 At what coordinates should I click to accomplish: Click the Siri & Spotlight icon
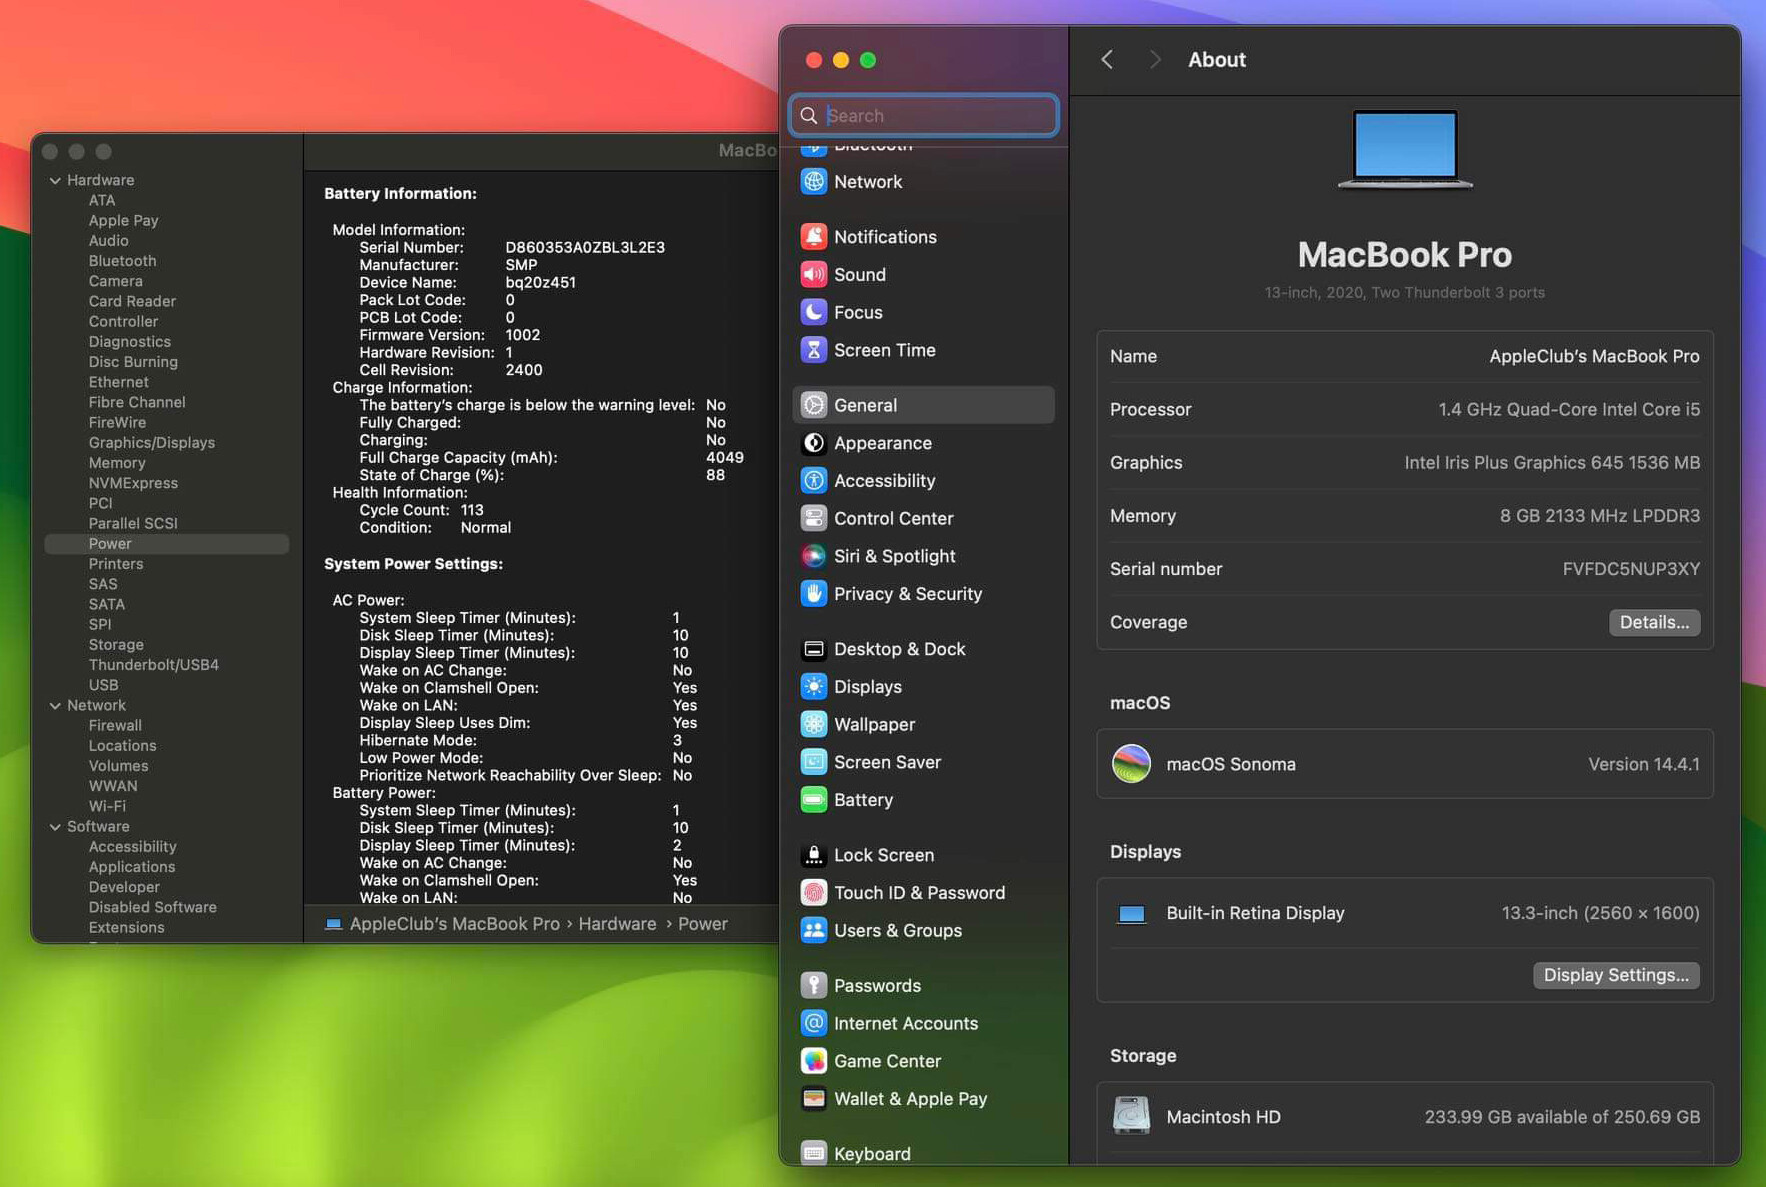click(x=814, y=556)
